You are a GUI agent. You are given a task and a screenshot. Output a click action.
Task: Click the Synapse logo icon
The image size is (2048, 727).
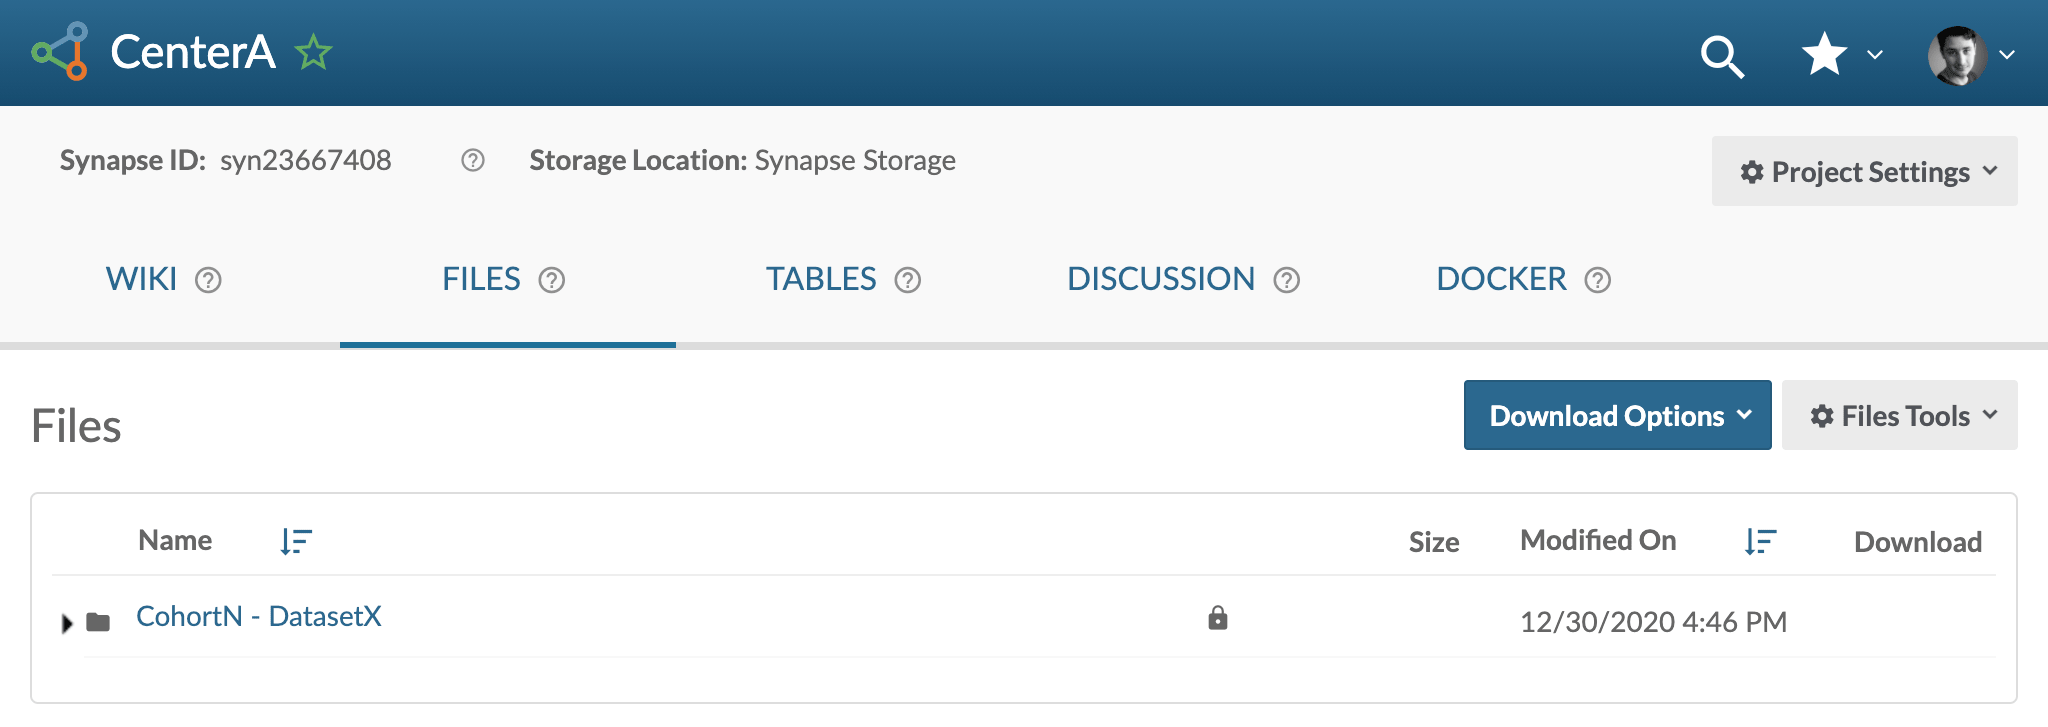point(60,52)
